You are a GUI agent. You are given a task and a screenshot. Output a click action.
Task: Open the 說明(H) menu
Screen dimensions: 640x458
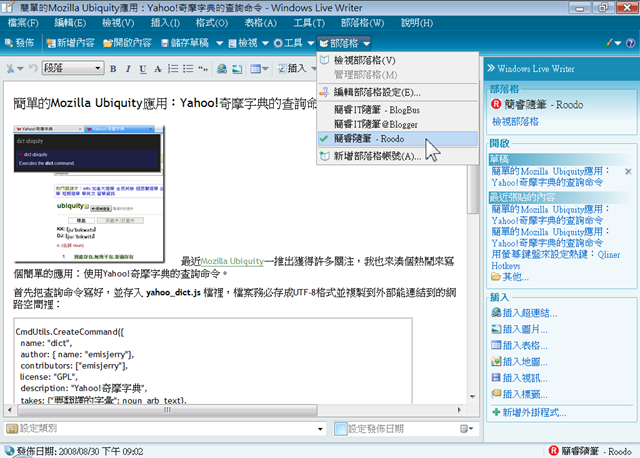(x=417, y=23)
